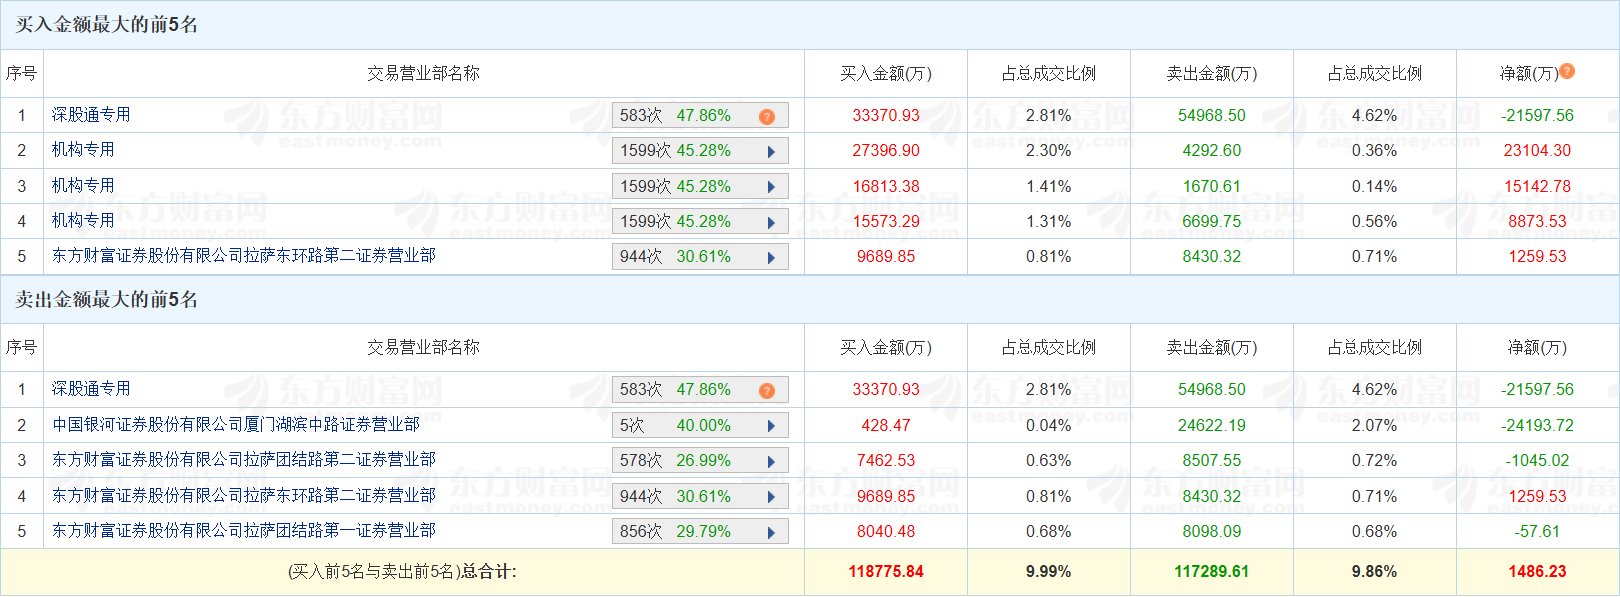
Task: Expand arrow for 机构专用 in row 2
Action: [771, 152]
